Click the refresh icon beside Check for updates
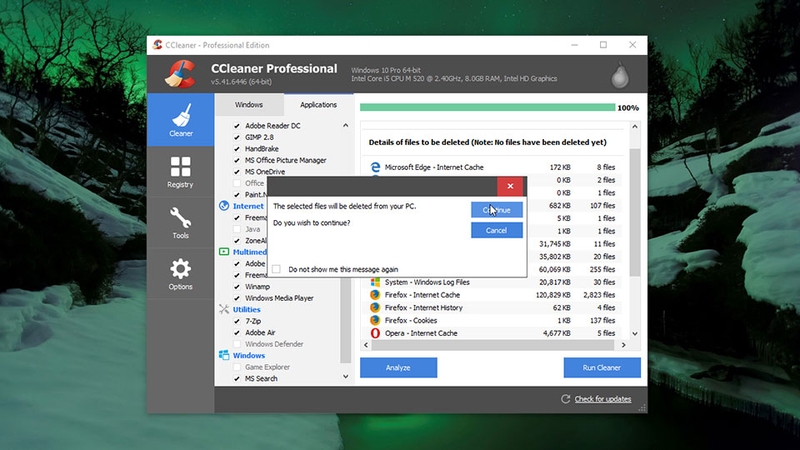 click(565, 399)
